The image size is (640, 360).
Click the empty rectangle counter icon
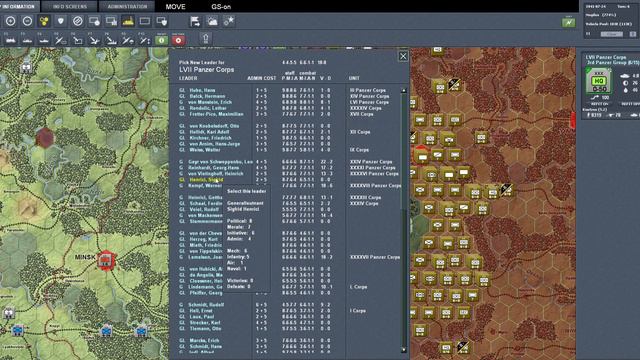click(144, 21)
